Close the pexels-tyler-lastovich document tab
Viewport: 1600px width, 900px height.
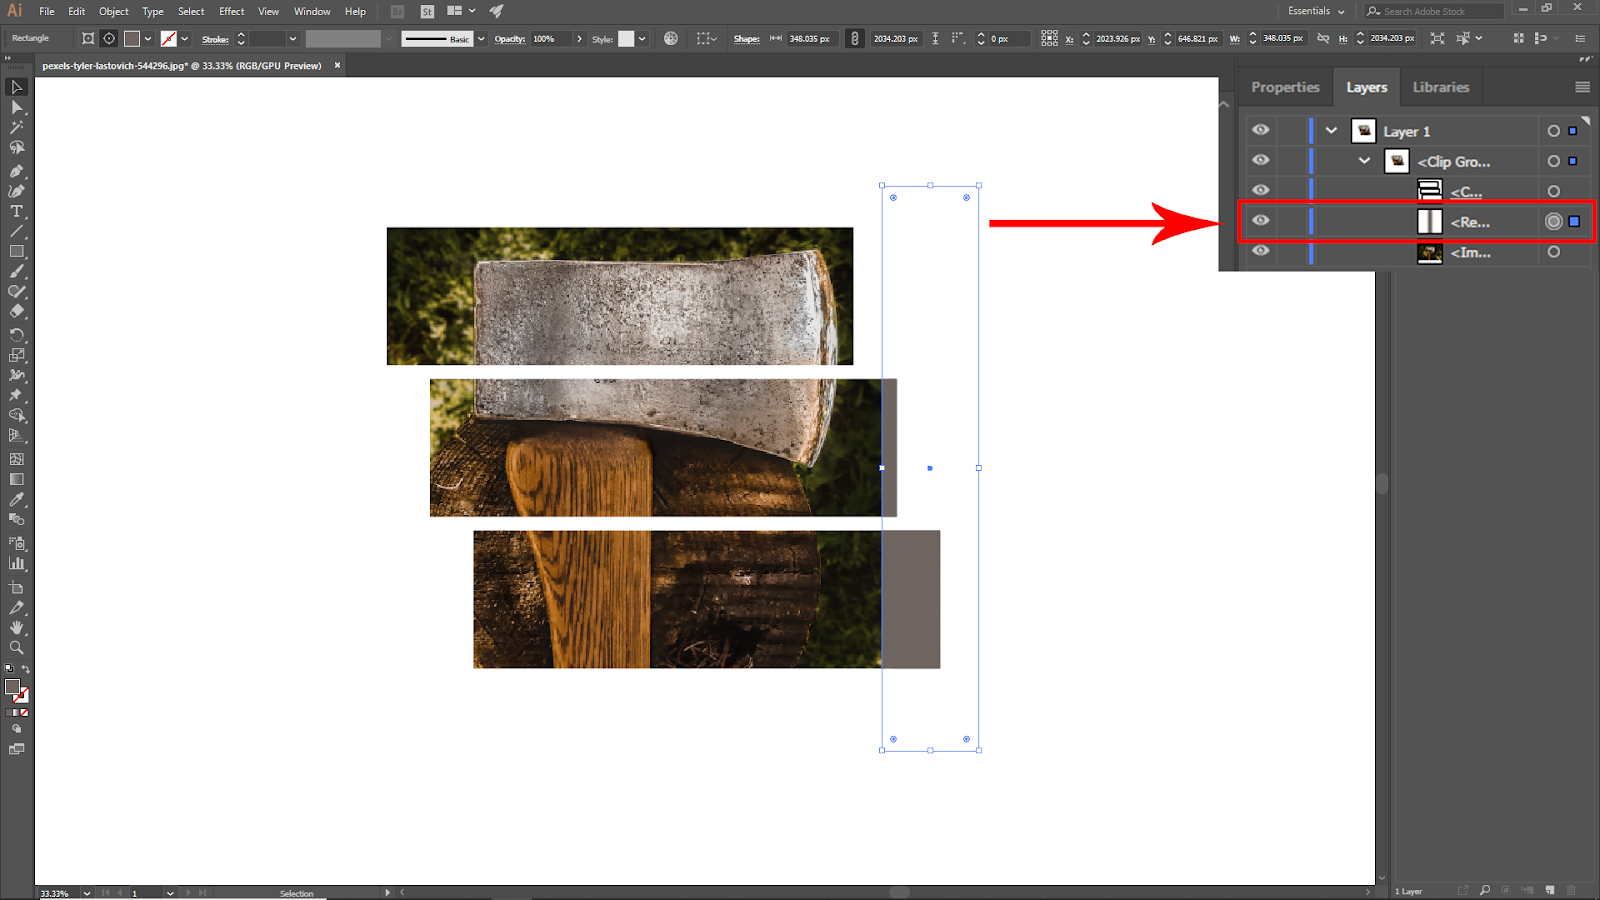(337, 65)
